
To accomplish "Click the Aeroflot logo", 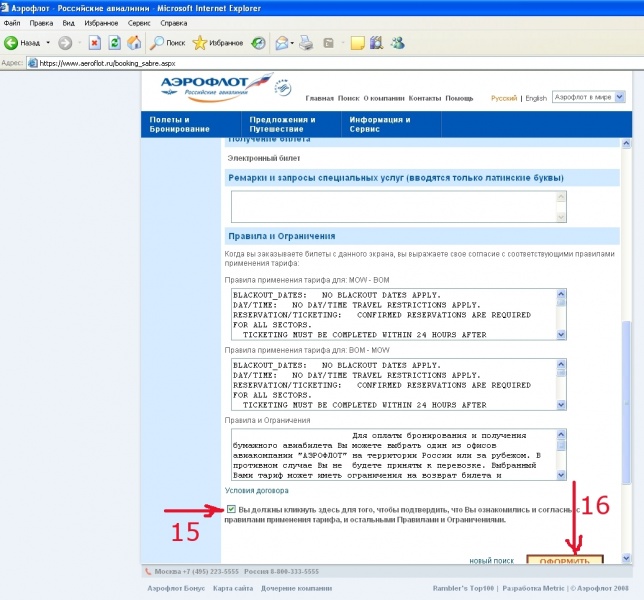I will pos(218,90).
